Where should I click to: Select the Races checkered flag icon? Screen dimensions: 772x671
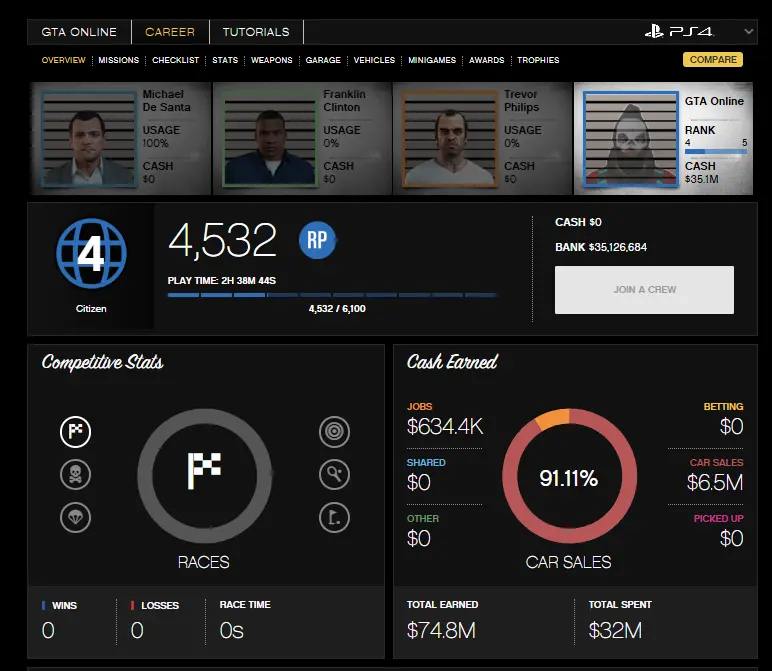click(x=76, y=432)
